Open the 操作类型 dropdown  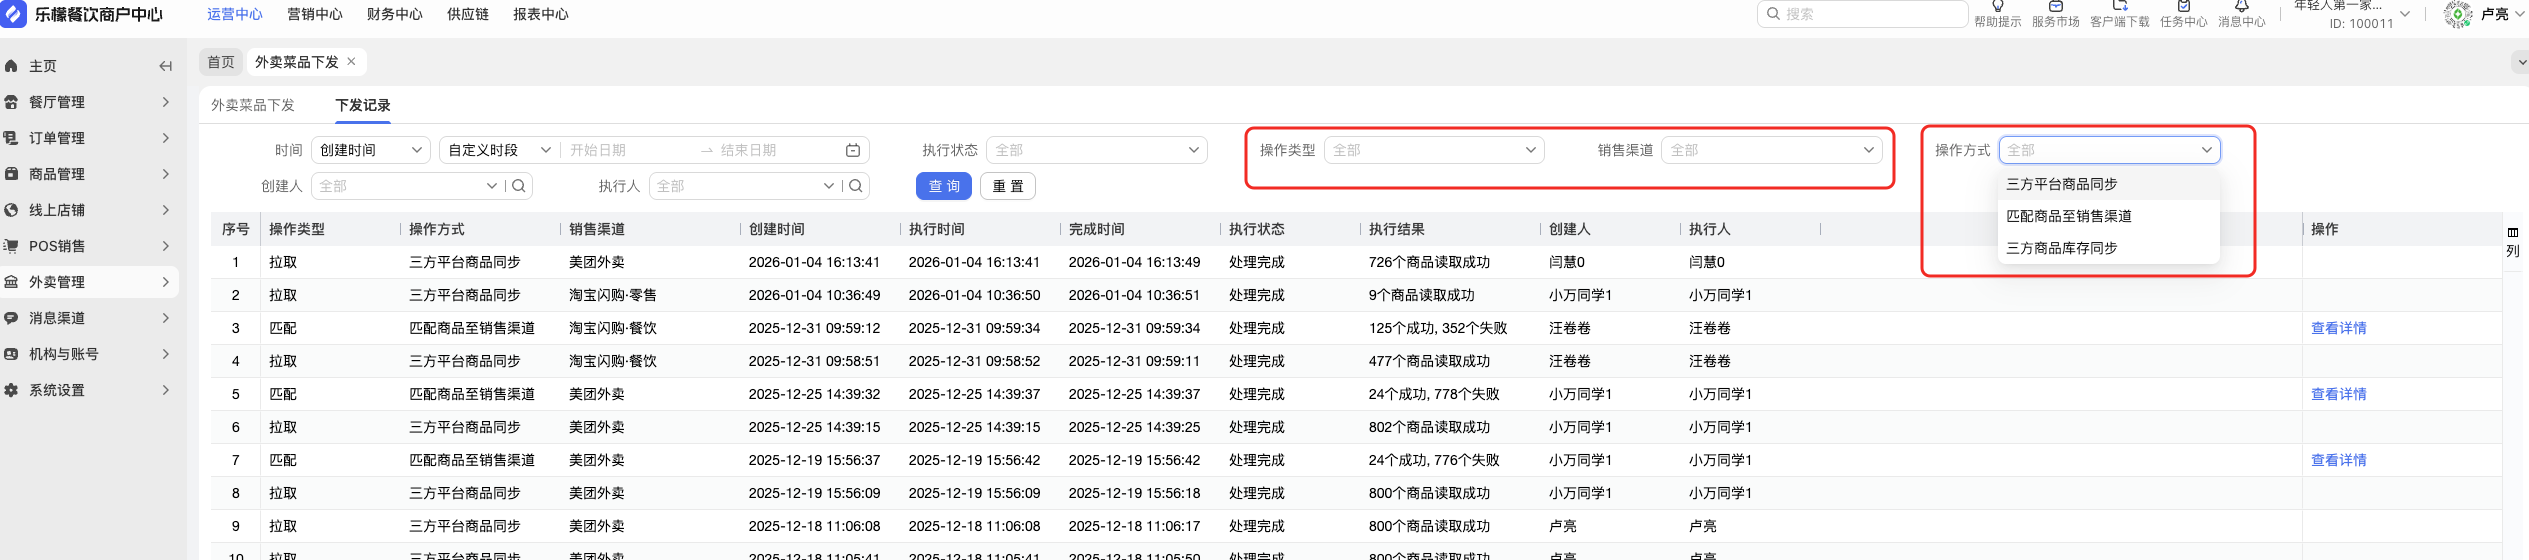click(1434, 150)
